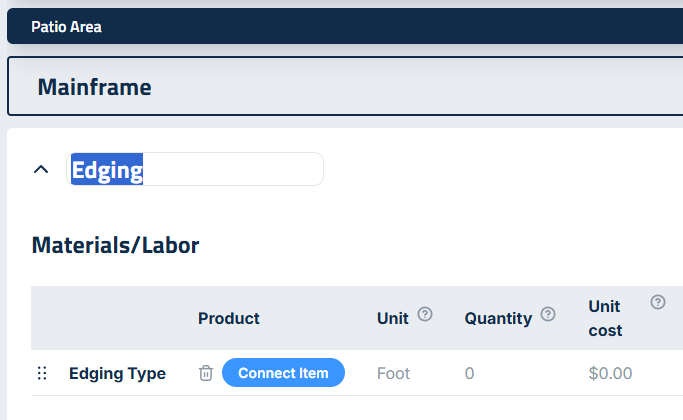Click the highlighted Edging text

click(107, 170)
